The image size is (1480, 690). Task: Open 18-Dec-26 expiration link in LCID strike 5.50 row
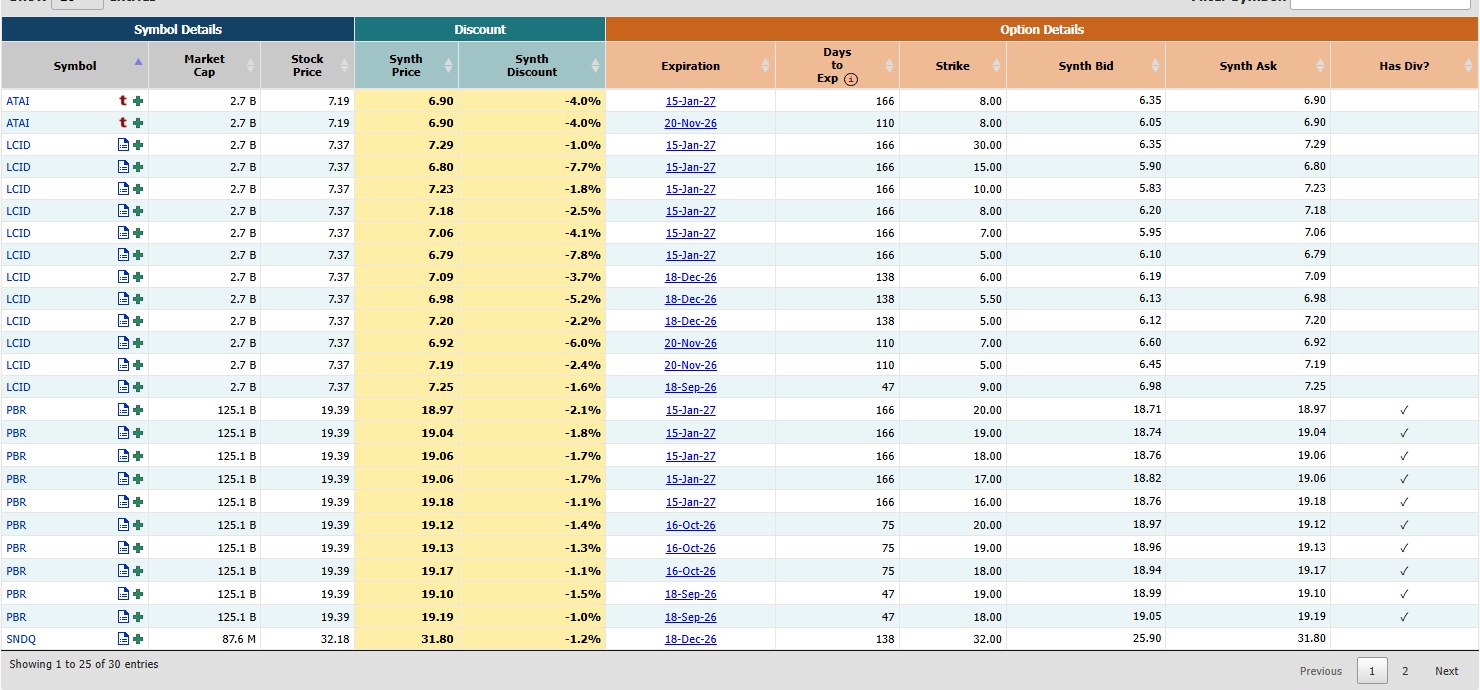(x=690, y=299)
